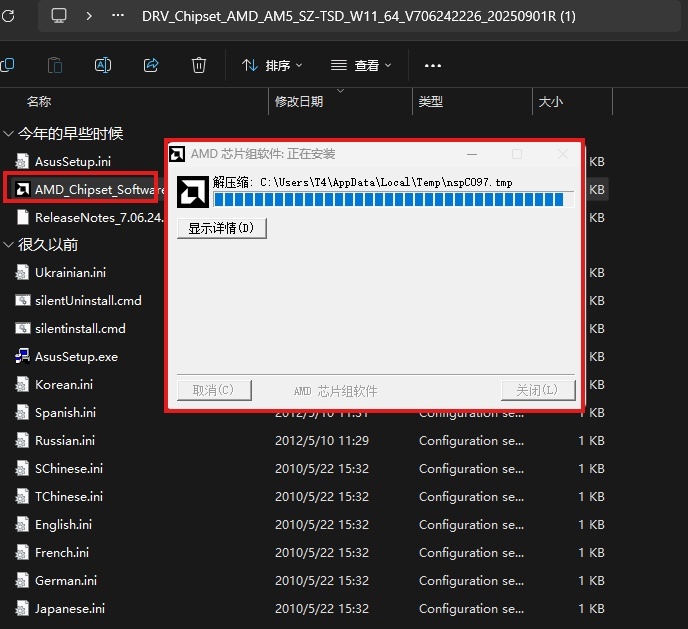Expand the breadcrumb chevron after the monitor icon

[x=89, y=16]
